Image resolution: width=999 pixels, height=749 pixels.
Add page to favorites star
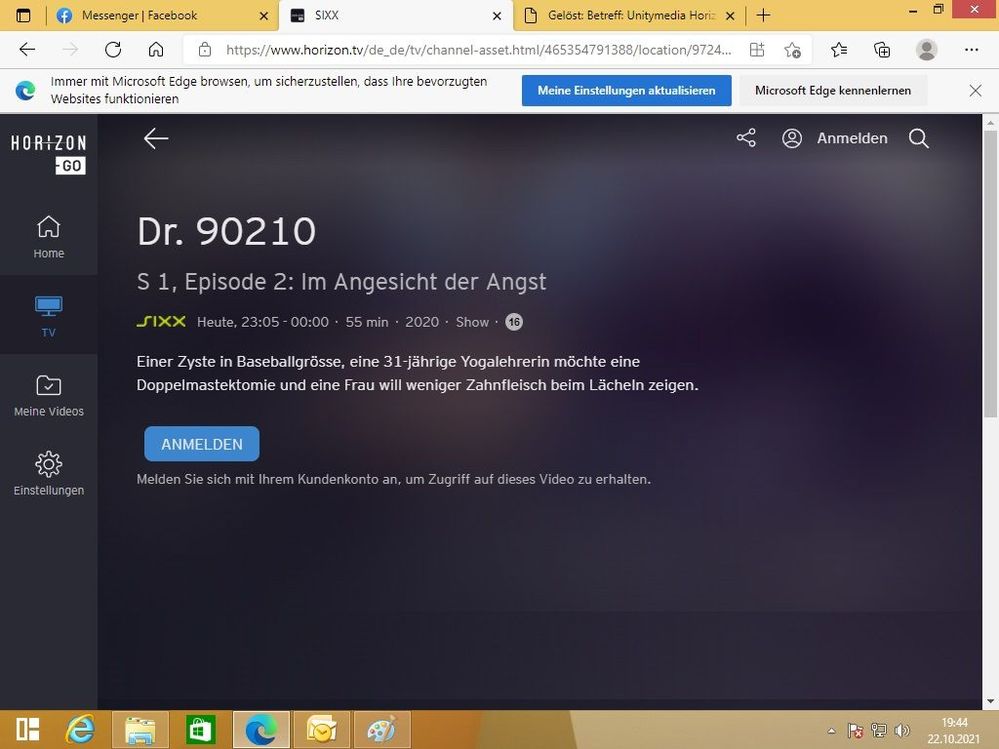tap(792, 50)
